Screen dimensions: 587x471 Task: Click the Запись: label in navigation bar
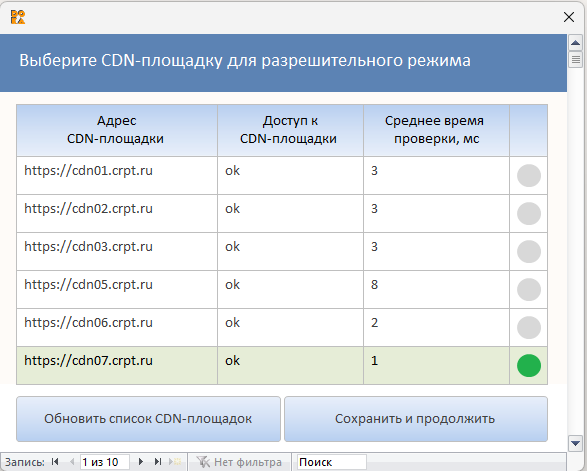(25, 462)
